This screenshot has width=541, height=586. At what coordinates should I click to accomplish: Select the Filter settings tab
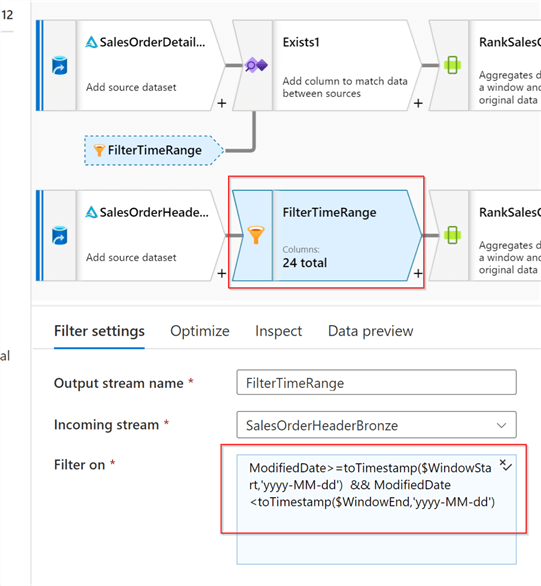pyautogui.click(x=99, y=331)
